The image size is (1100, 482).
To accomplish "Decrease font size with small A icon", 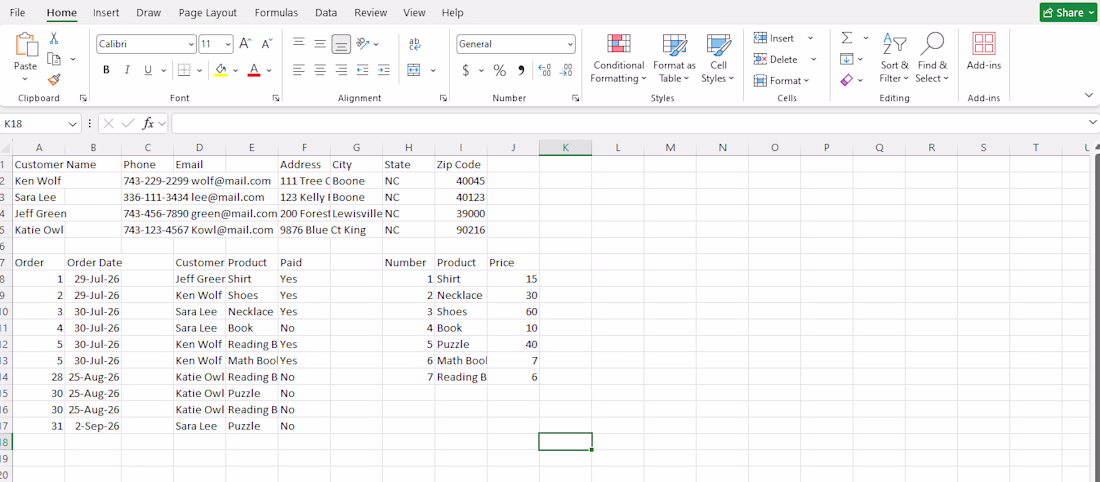I will tap(266, 44).
